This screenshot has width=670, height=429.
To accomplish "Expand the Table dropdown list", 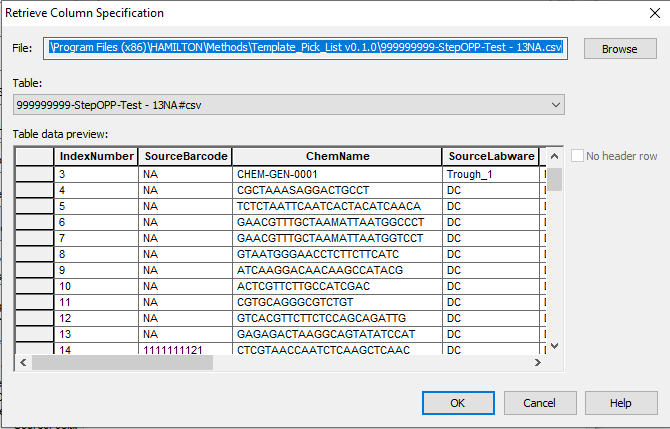I will click(556, 104).
